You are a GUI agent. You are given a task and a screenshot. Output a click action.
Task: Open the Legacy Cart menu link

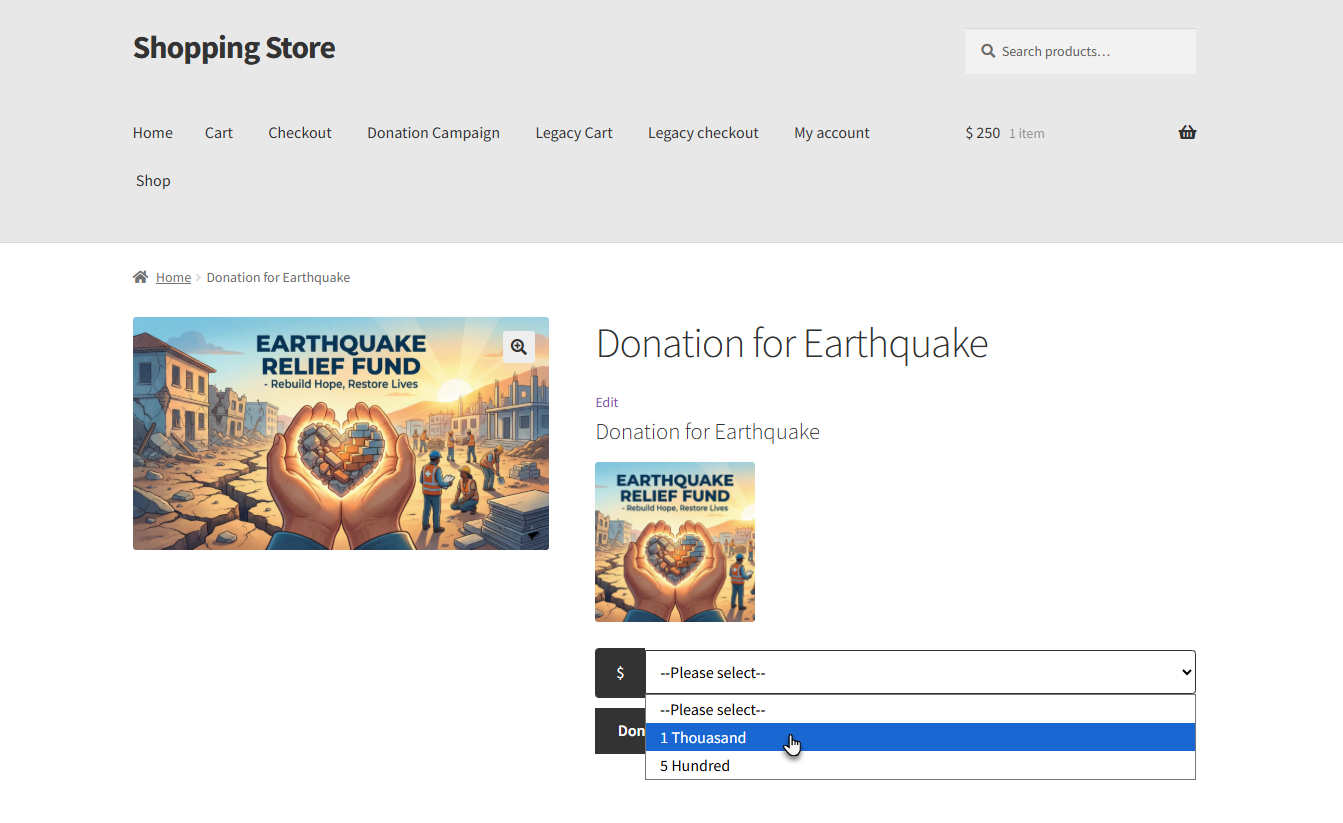(573, 133)
